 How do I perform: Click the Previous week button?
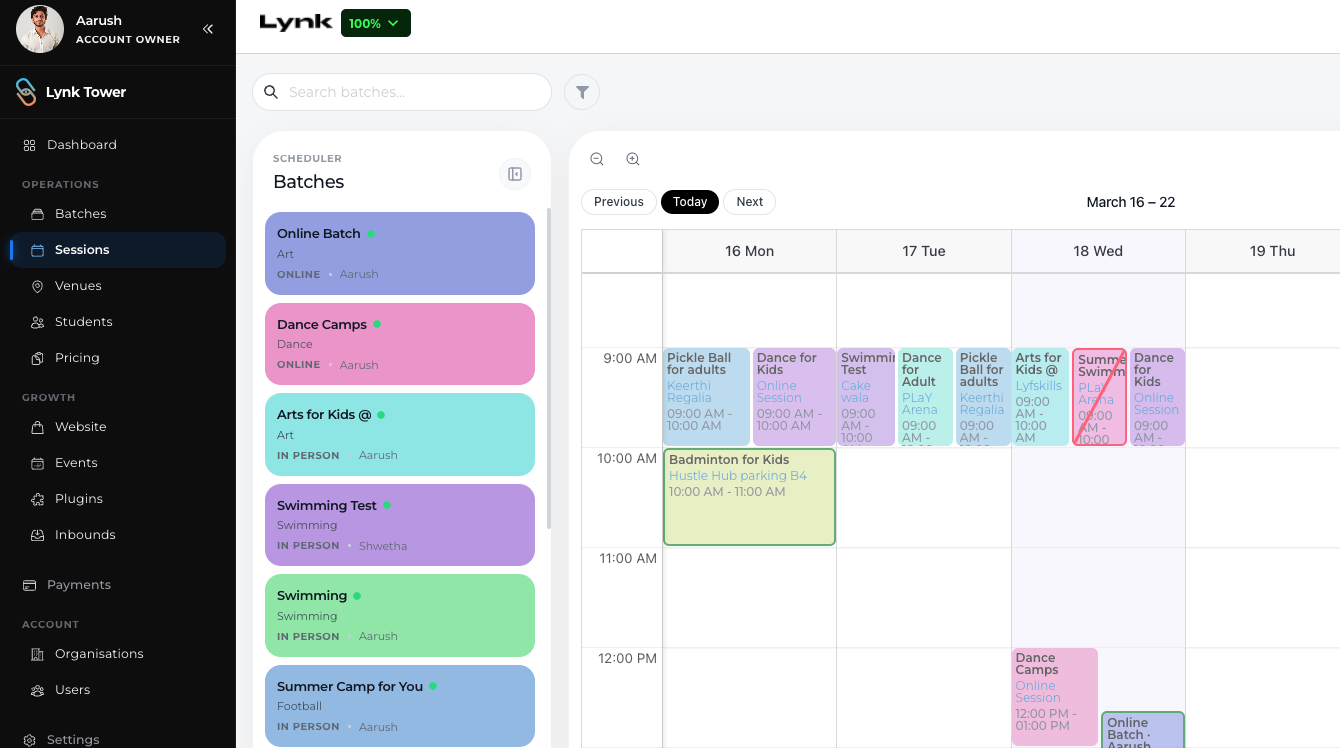point(619,202)
